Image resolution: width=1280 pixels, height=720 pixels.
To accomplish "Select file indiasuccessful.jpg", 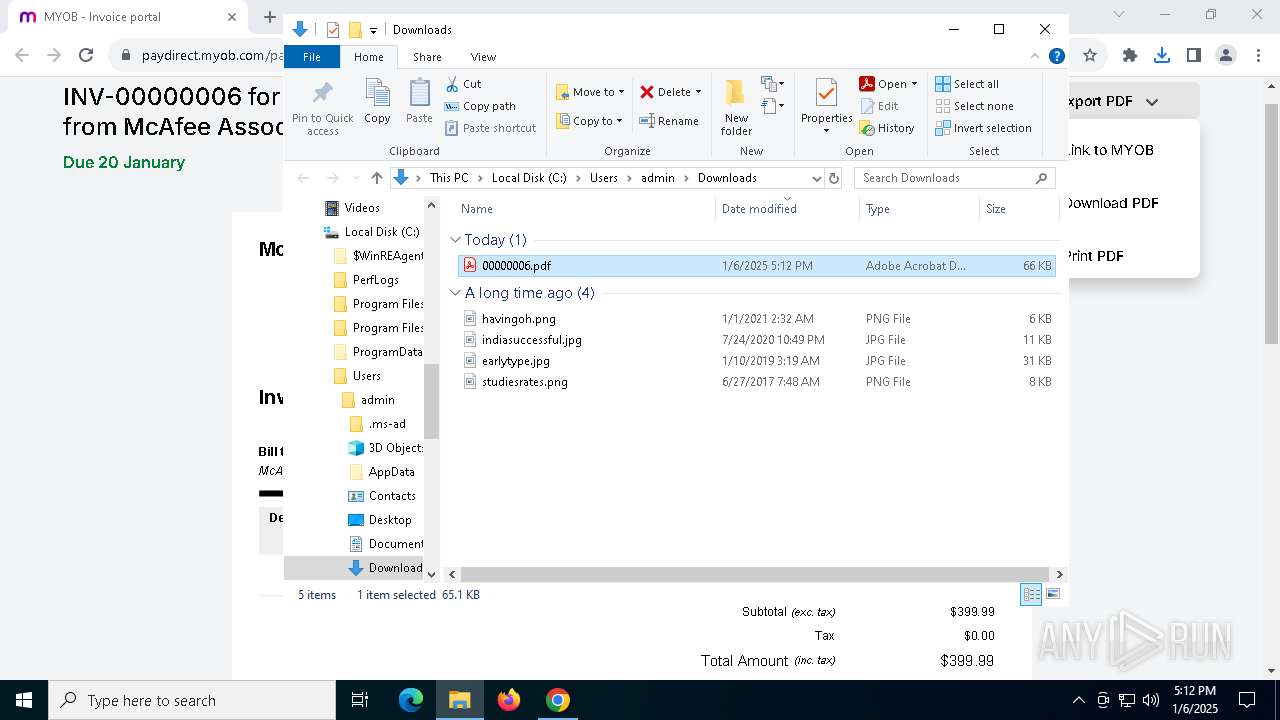I will tap(757, 340).
